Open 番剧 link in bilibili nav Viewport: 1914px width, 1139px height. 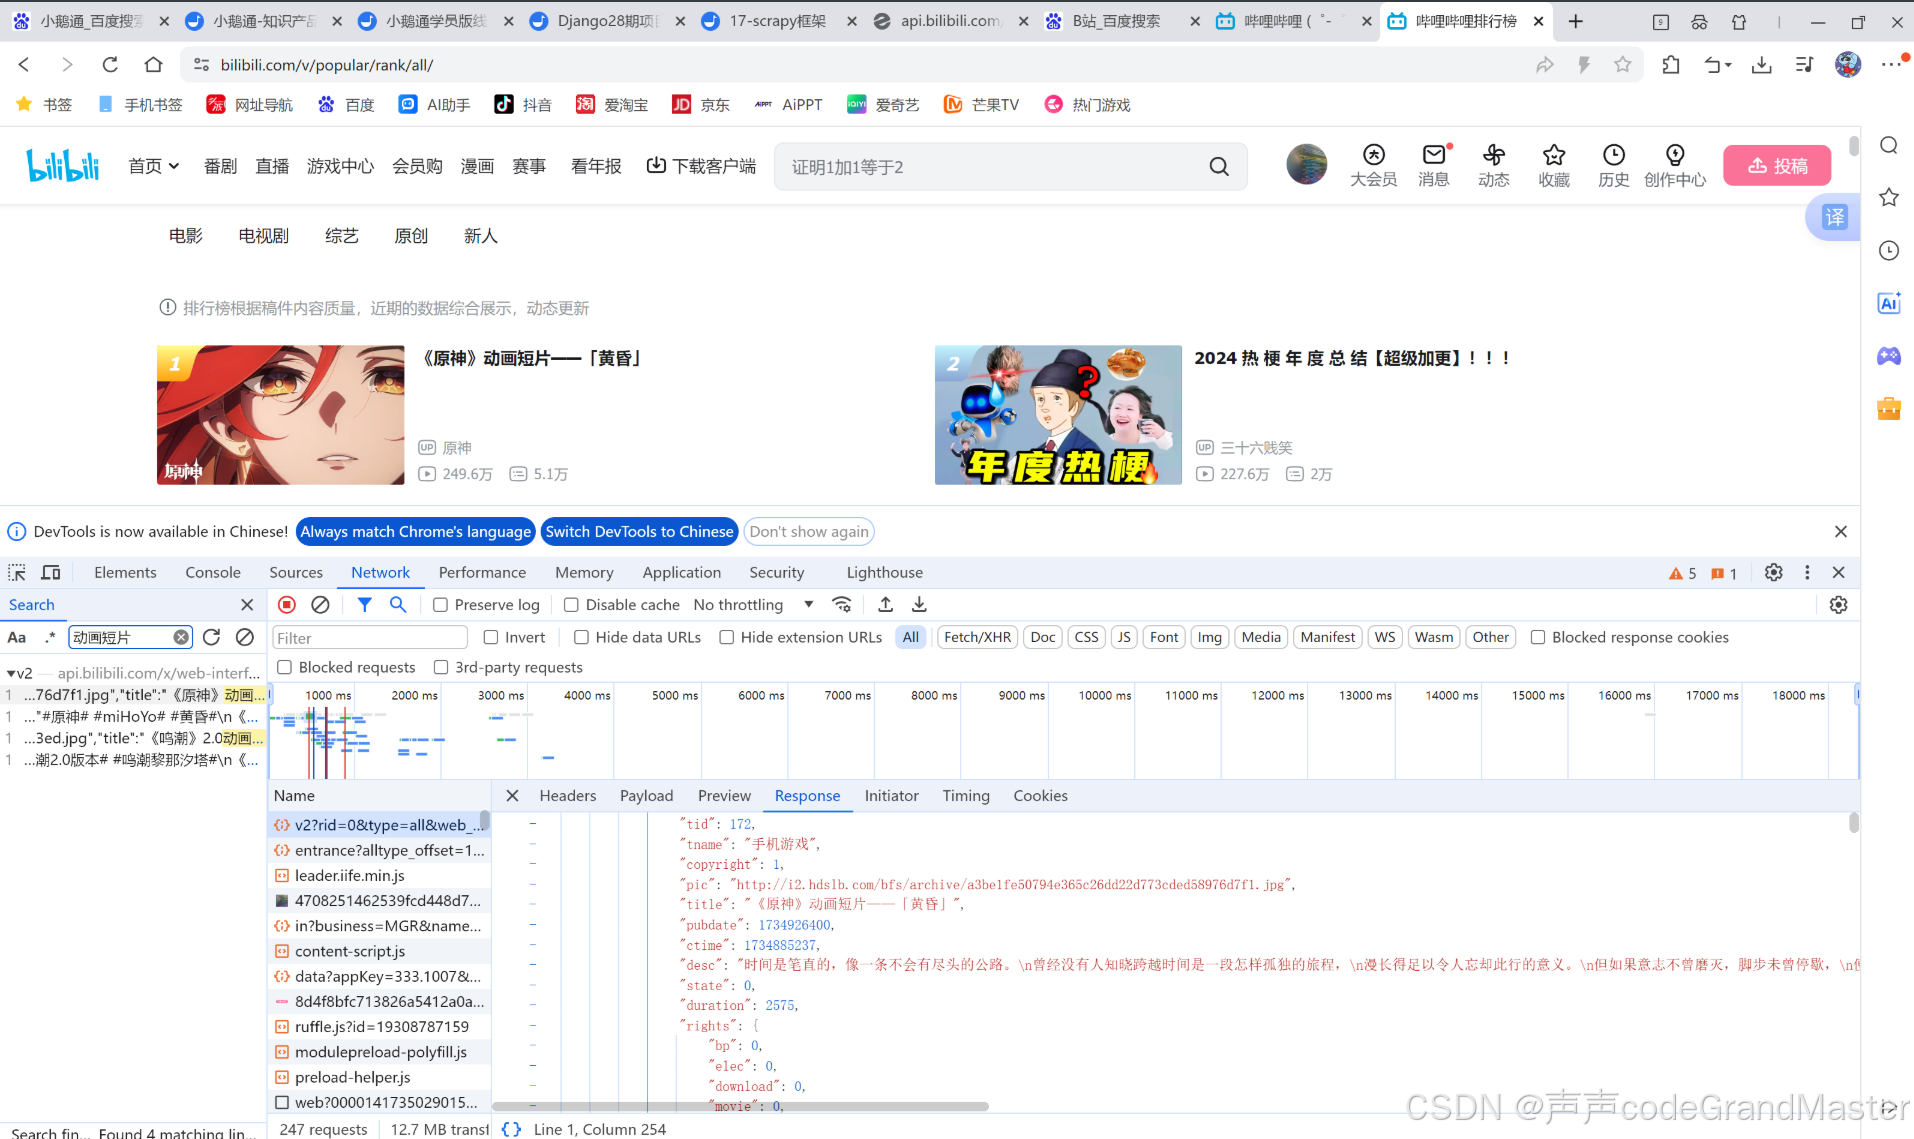[221, 166]
